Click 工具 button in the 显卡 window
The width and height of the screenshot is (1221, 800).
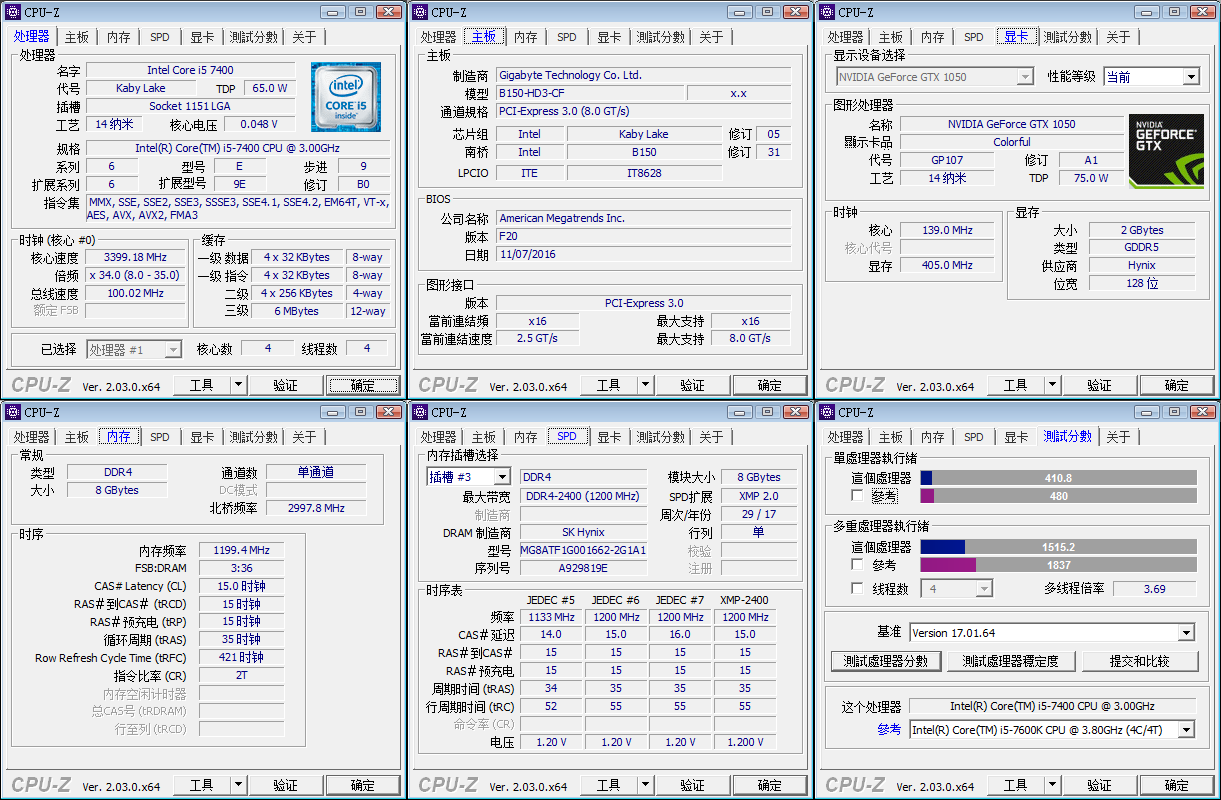(x=1016, y=385)
